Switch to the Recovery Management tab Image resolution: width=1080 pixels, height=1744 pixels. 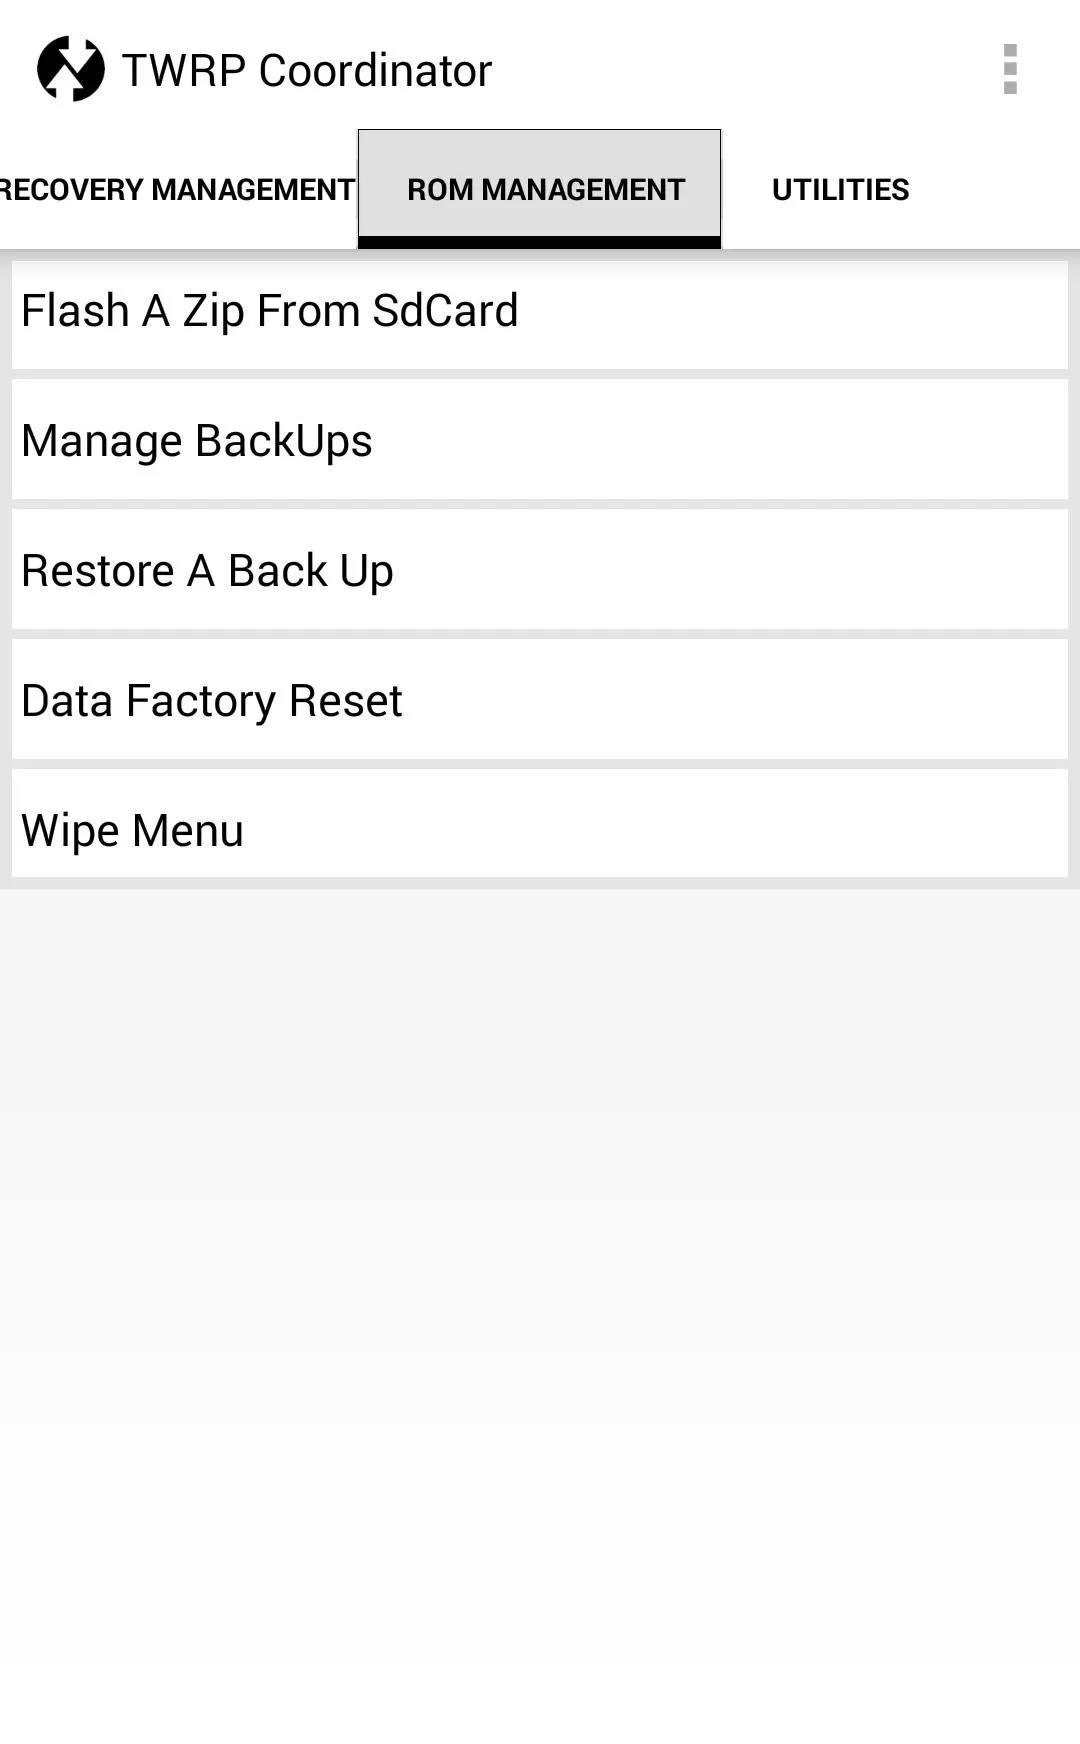point(177,189)
